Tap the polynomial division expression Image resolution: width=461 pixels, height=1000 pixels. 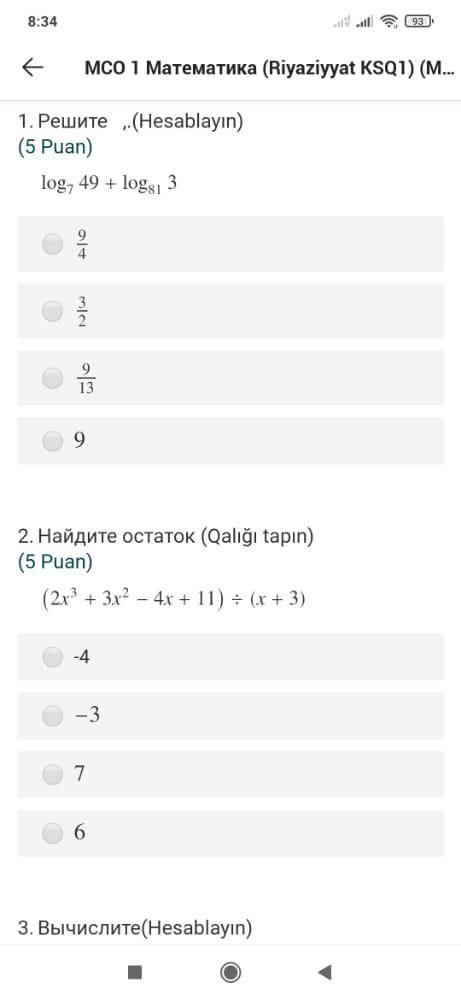point(173,600)
